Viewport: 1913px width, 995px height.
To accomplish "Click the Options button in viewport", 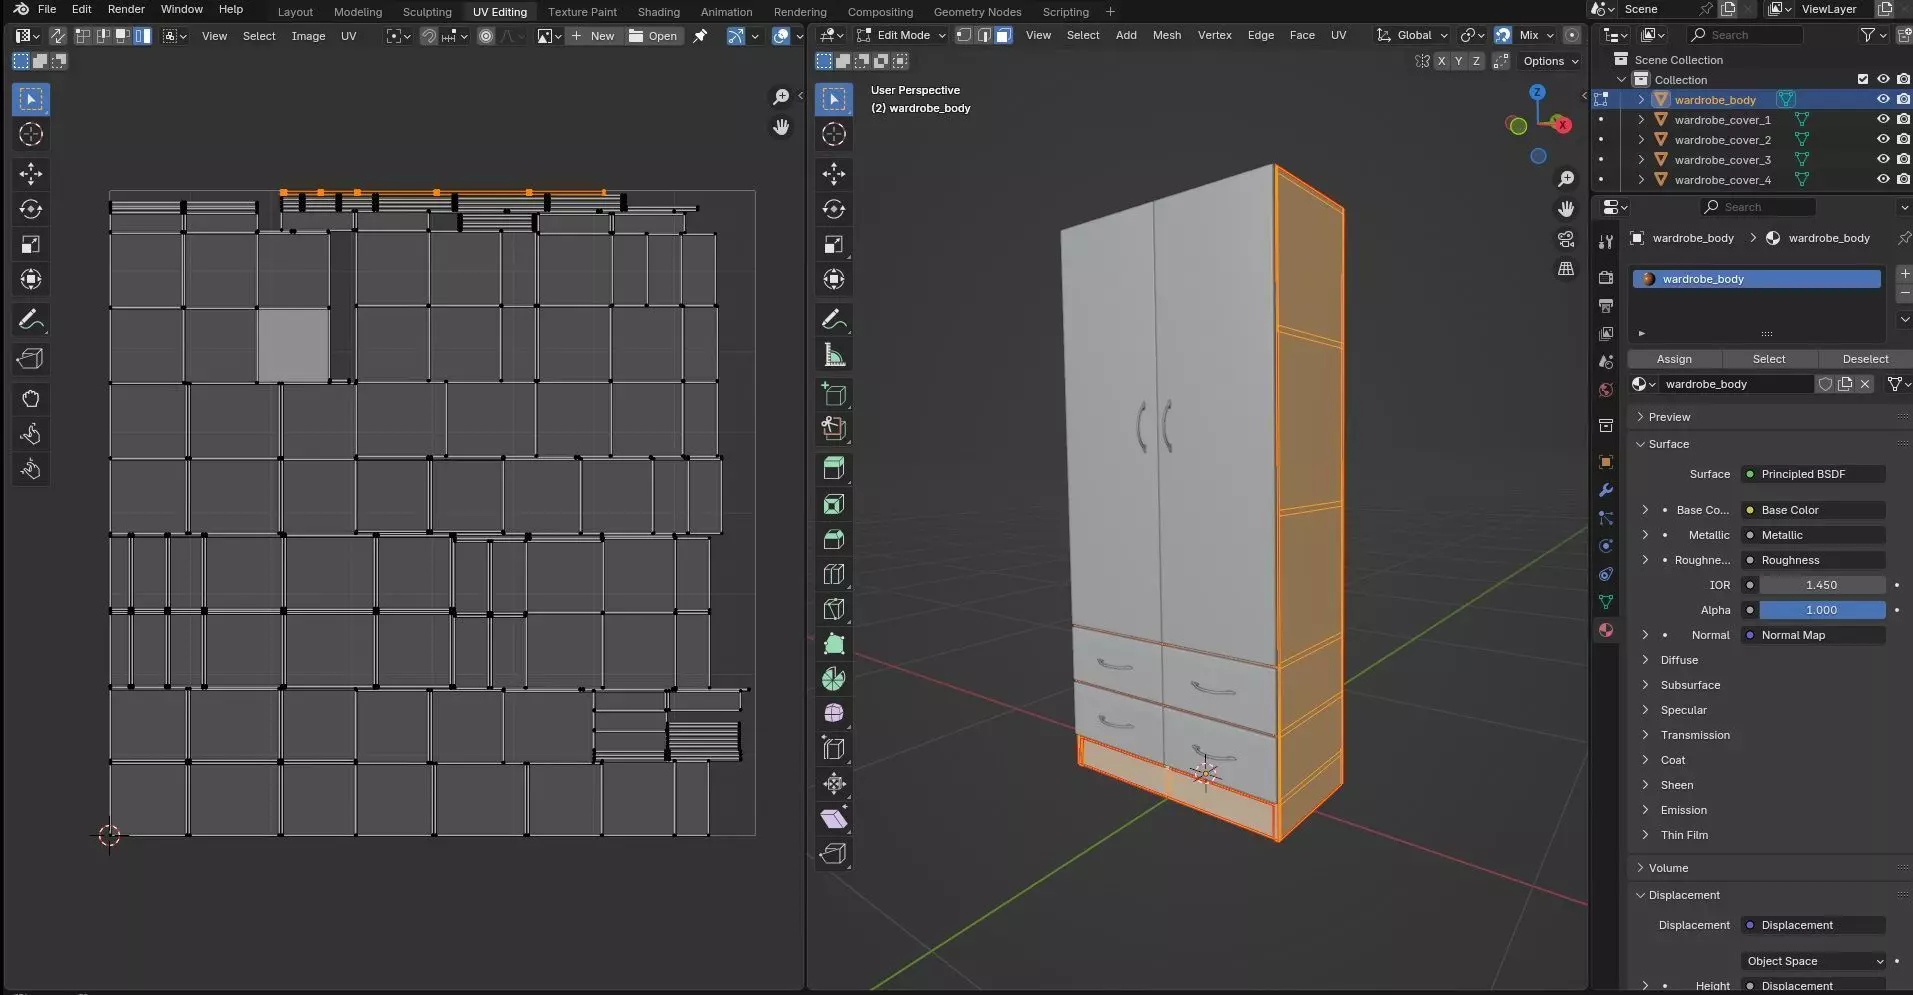I will pos(1550,61).
